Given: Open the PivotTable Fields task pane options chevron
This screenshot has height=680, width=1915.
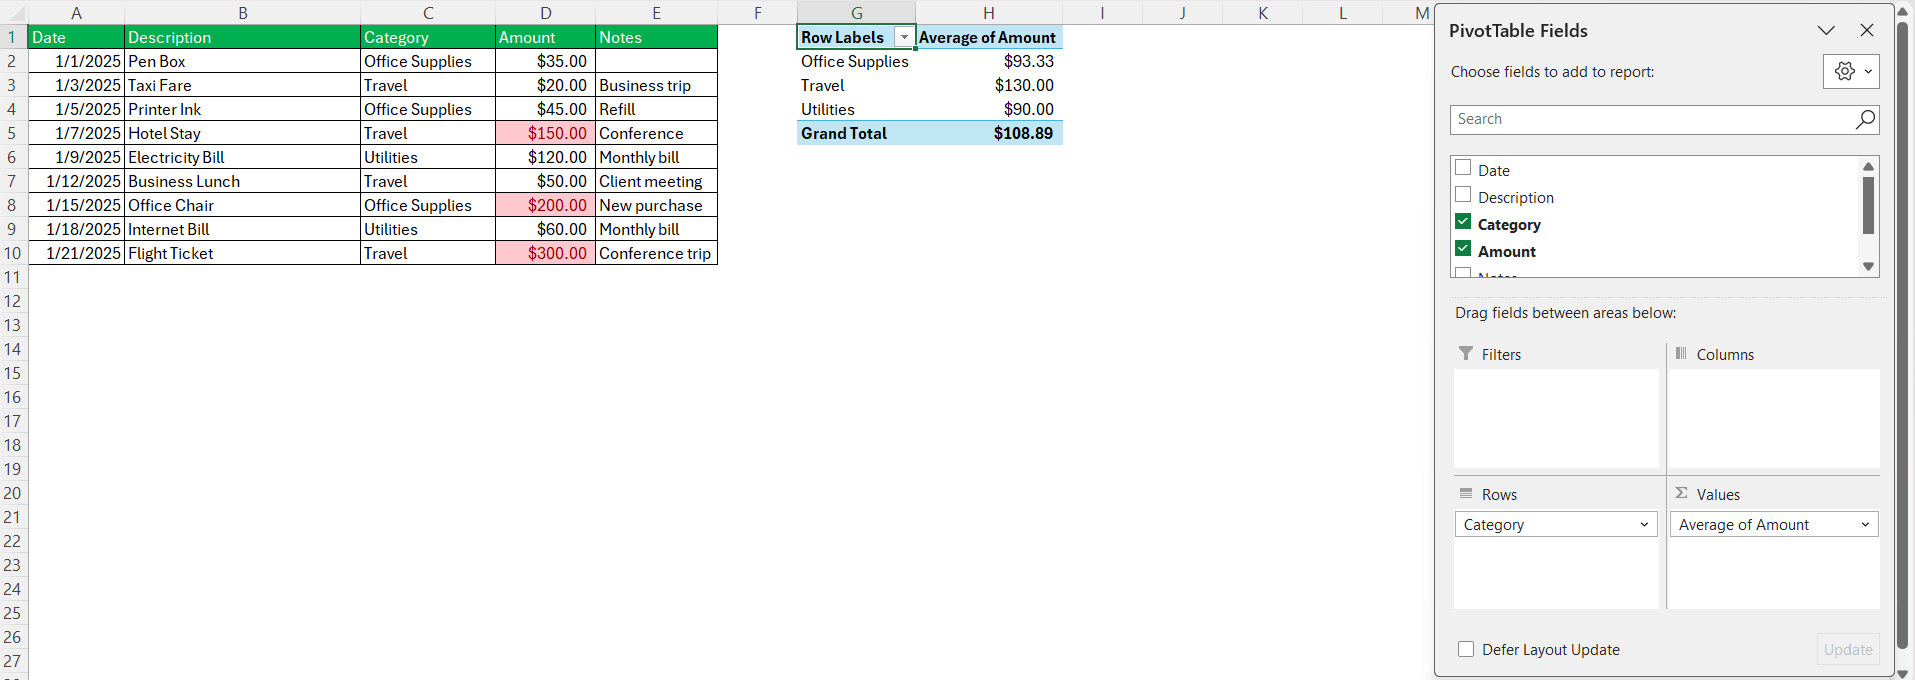Looking at the screenshot, I should click(1826, 30).
